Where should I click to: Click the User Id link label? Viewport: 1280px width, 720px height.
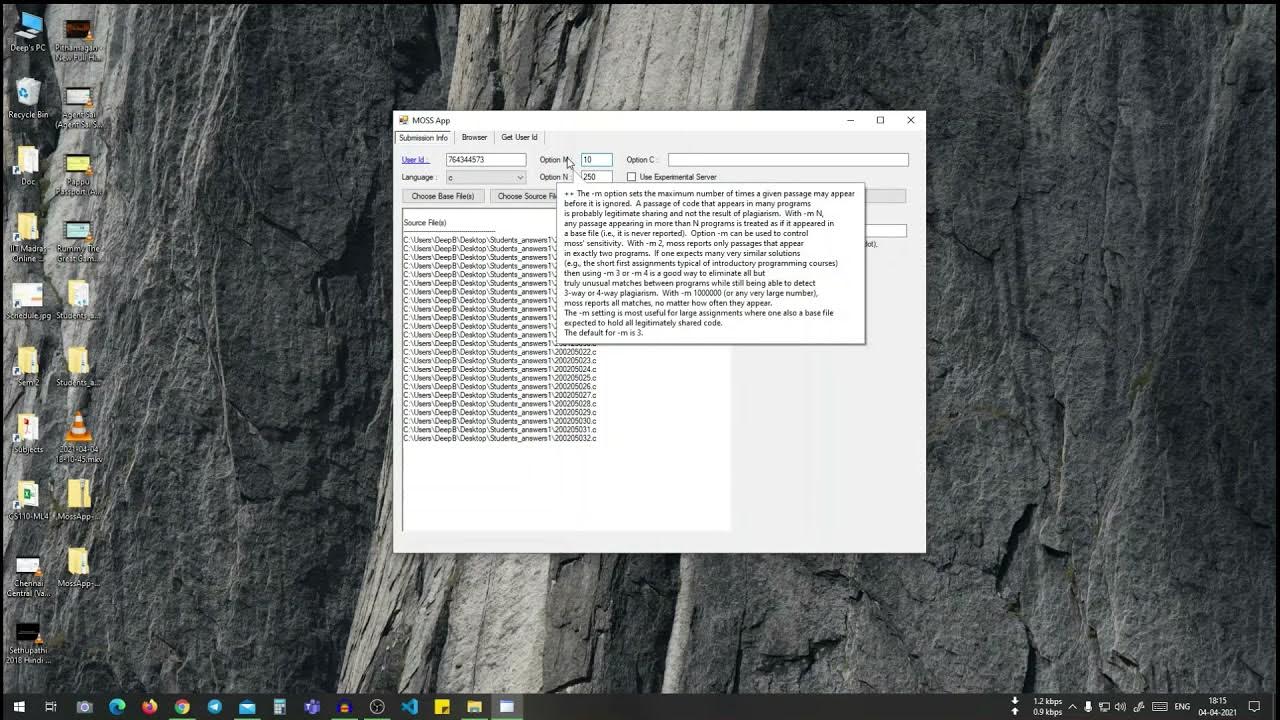click(x=415, y=160)
